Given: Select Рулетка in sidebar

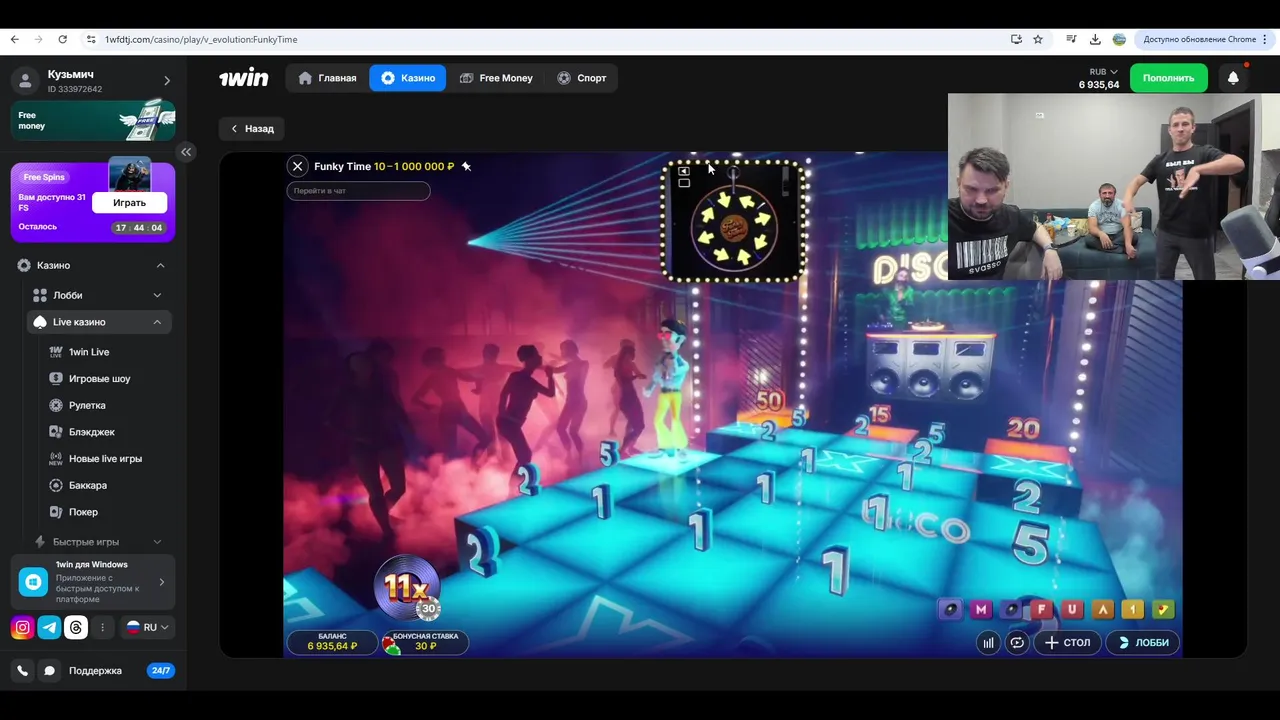Looking at the screenshot, I should coord(87,405).
